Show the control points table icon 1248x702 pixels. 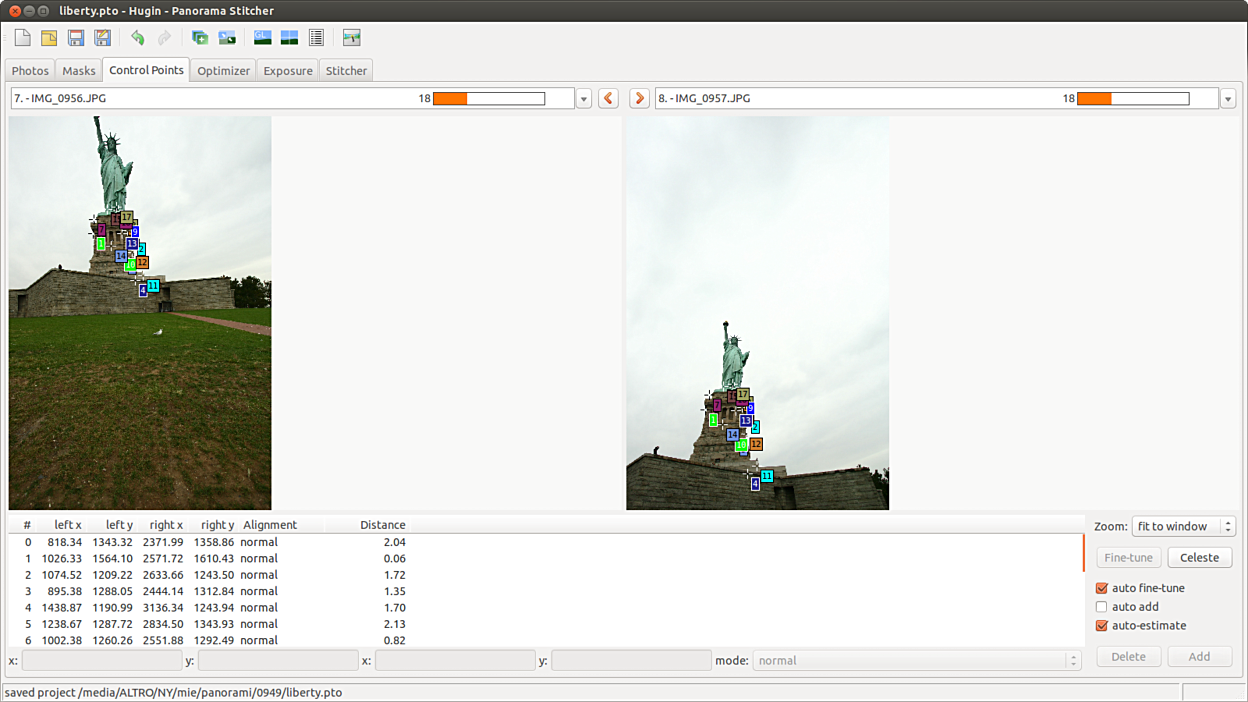(x=316, y=38)
